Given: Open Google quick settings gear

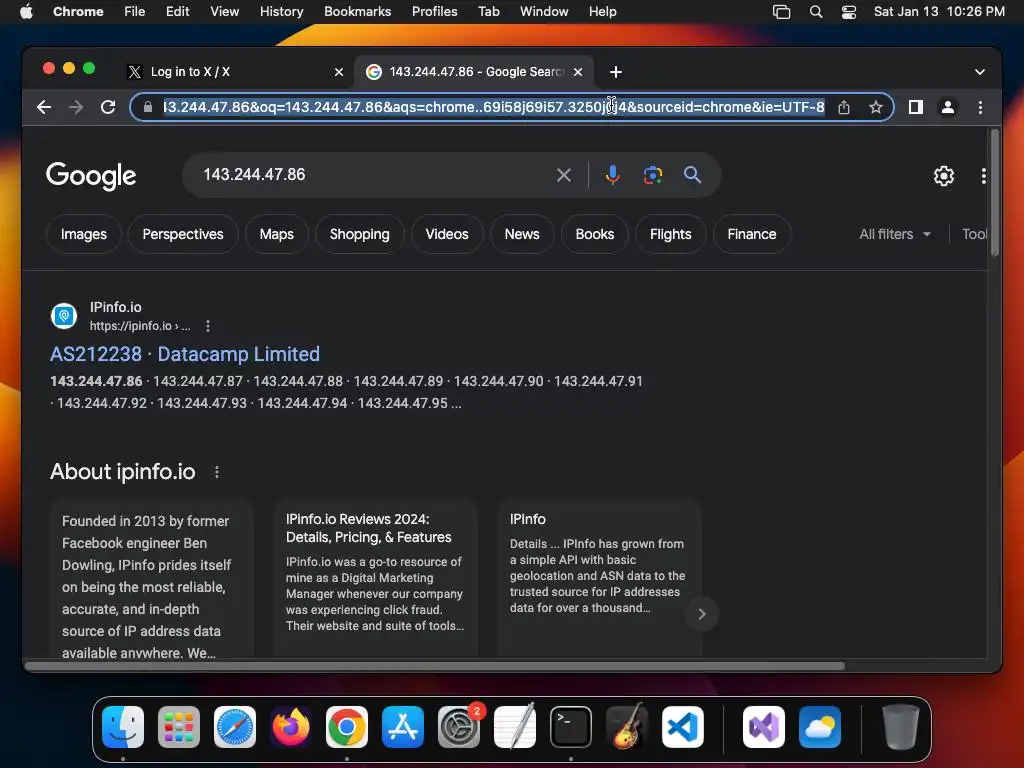Looking at the screenshot, I should pos(944,176).
